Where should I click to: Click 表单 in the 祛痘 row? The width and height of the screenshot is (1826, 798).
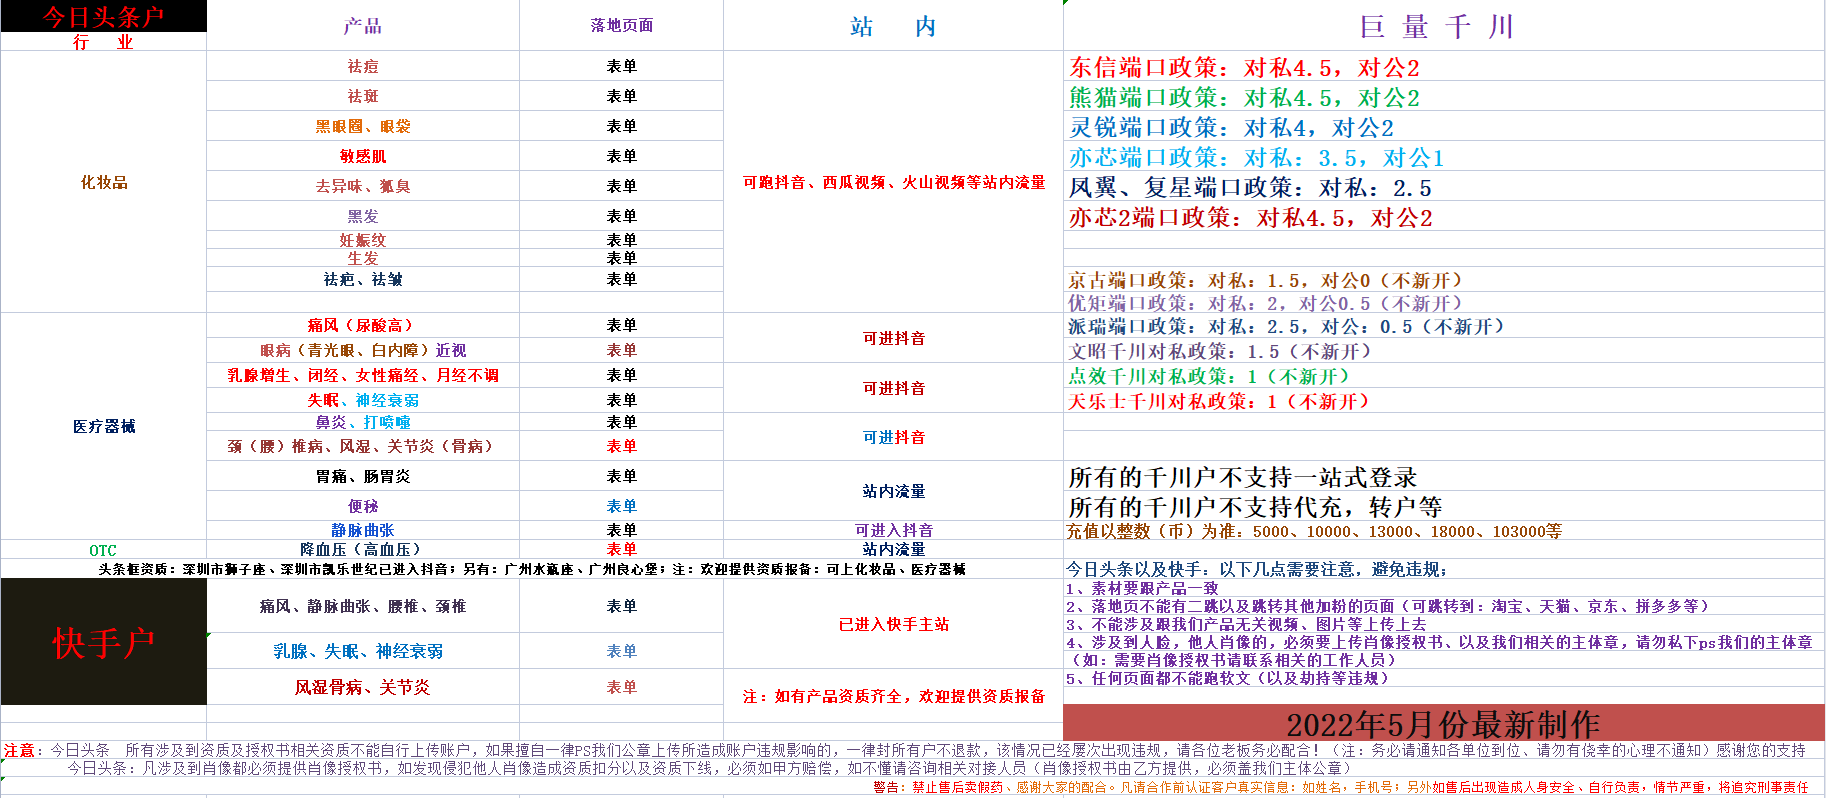[x=621, y=66]
